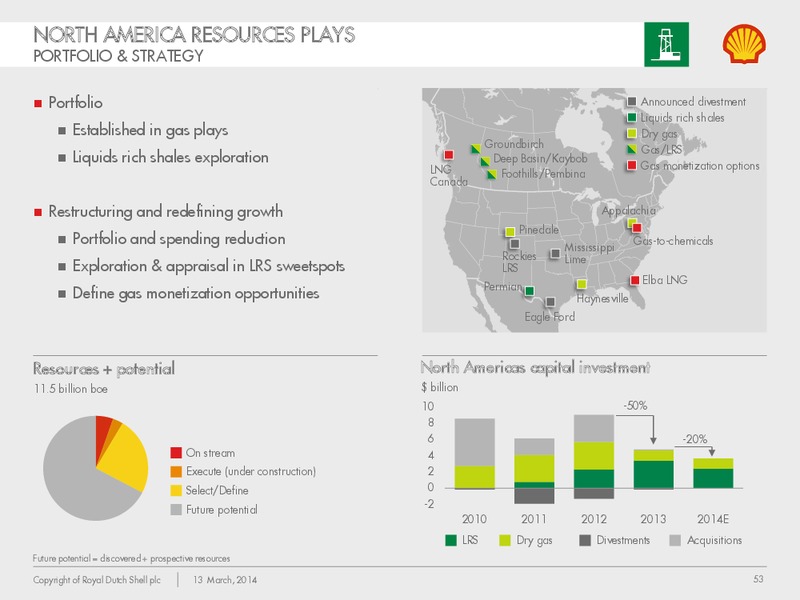Click the 2013 LRS green bar segment

654,474
